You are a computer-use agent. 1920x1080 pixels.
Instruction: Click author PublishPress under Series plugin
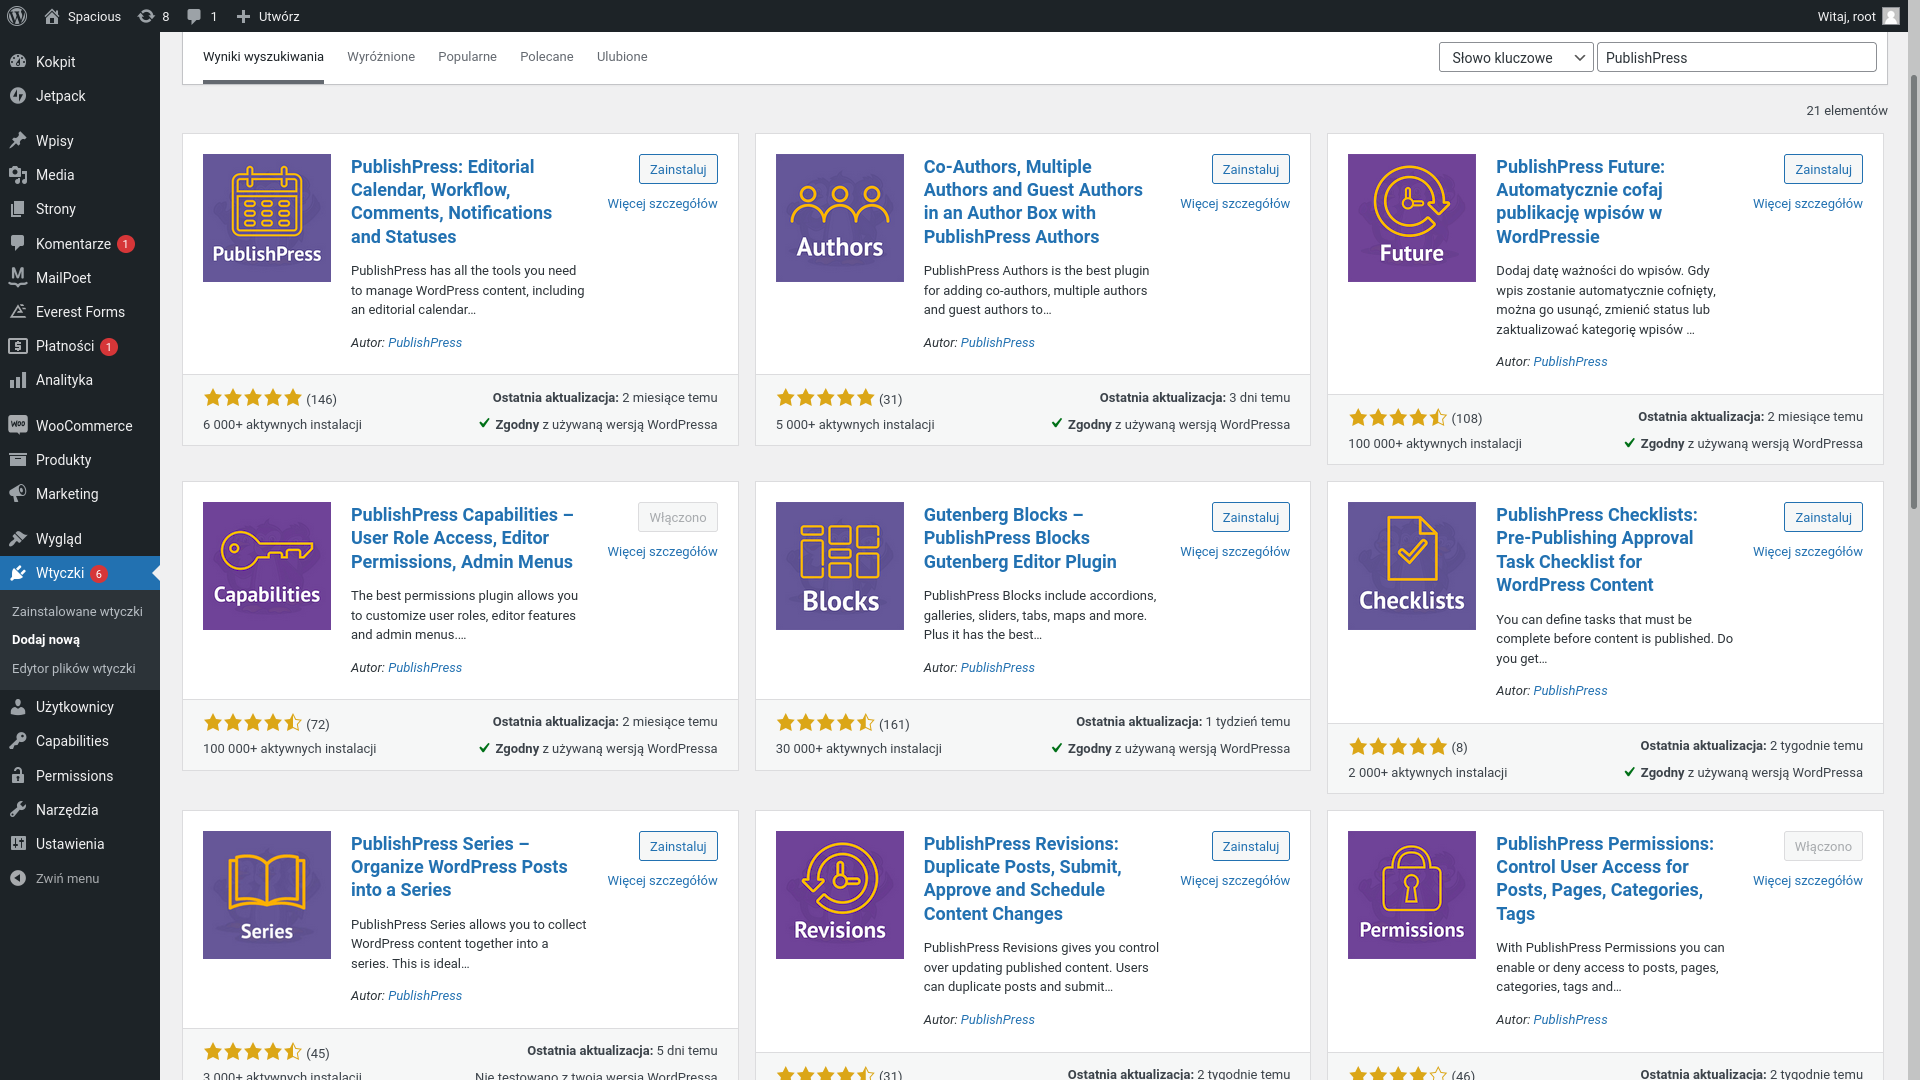tap(425, 996)
